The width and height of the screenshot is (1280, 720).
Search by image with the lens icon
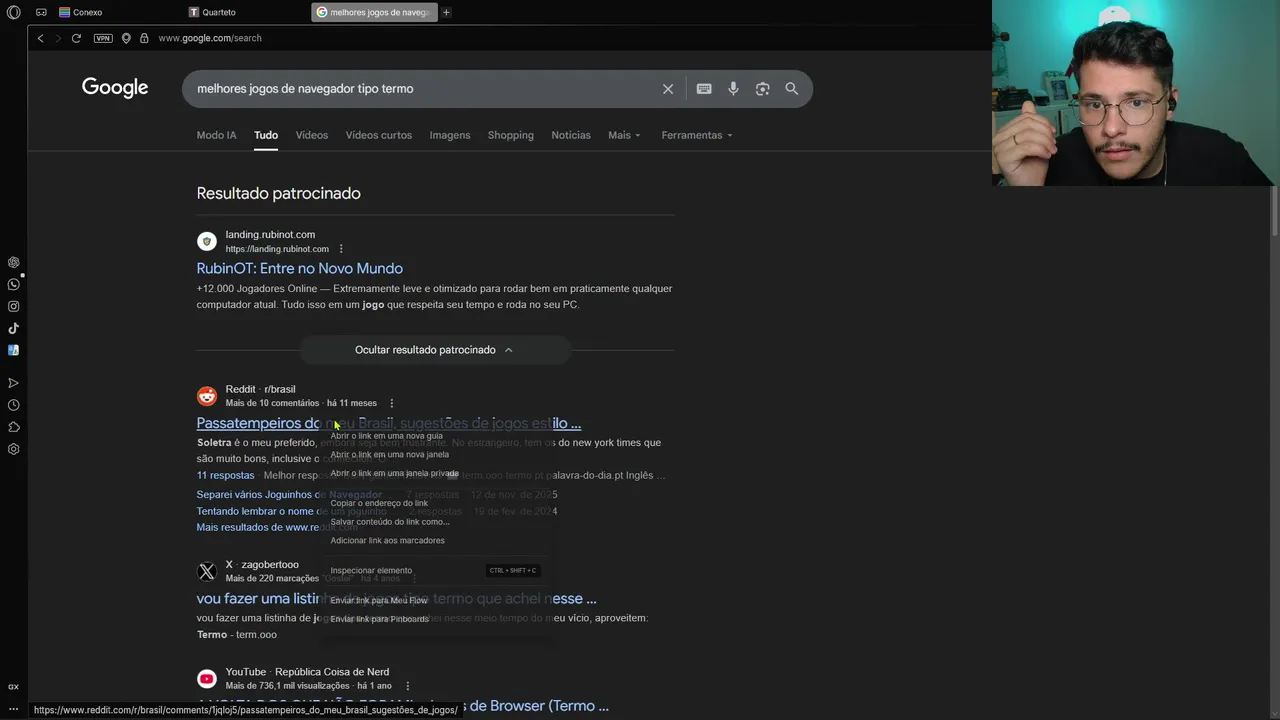tap(762, 89)
